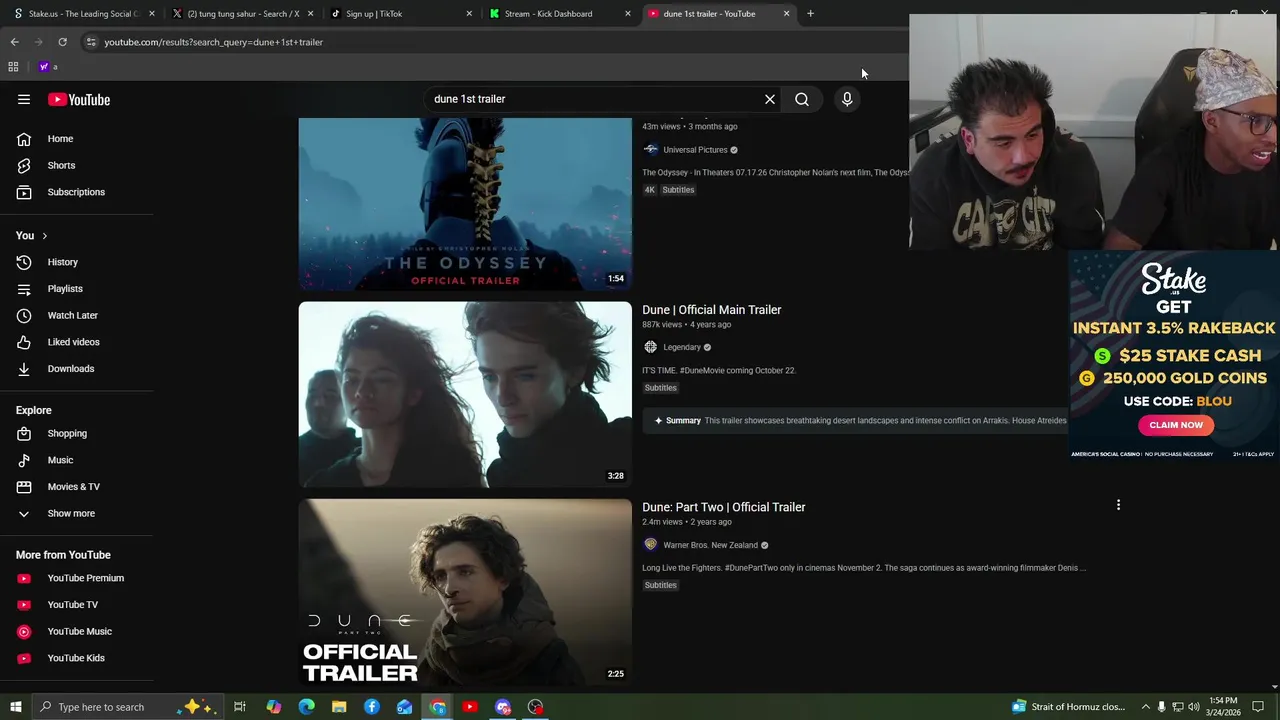Click the Universal Pictures channel avatar
The height and width of the screenshot is (720, 1280).
(x=650, y=150)
